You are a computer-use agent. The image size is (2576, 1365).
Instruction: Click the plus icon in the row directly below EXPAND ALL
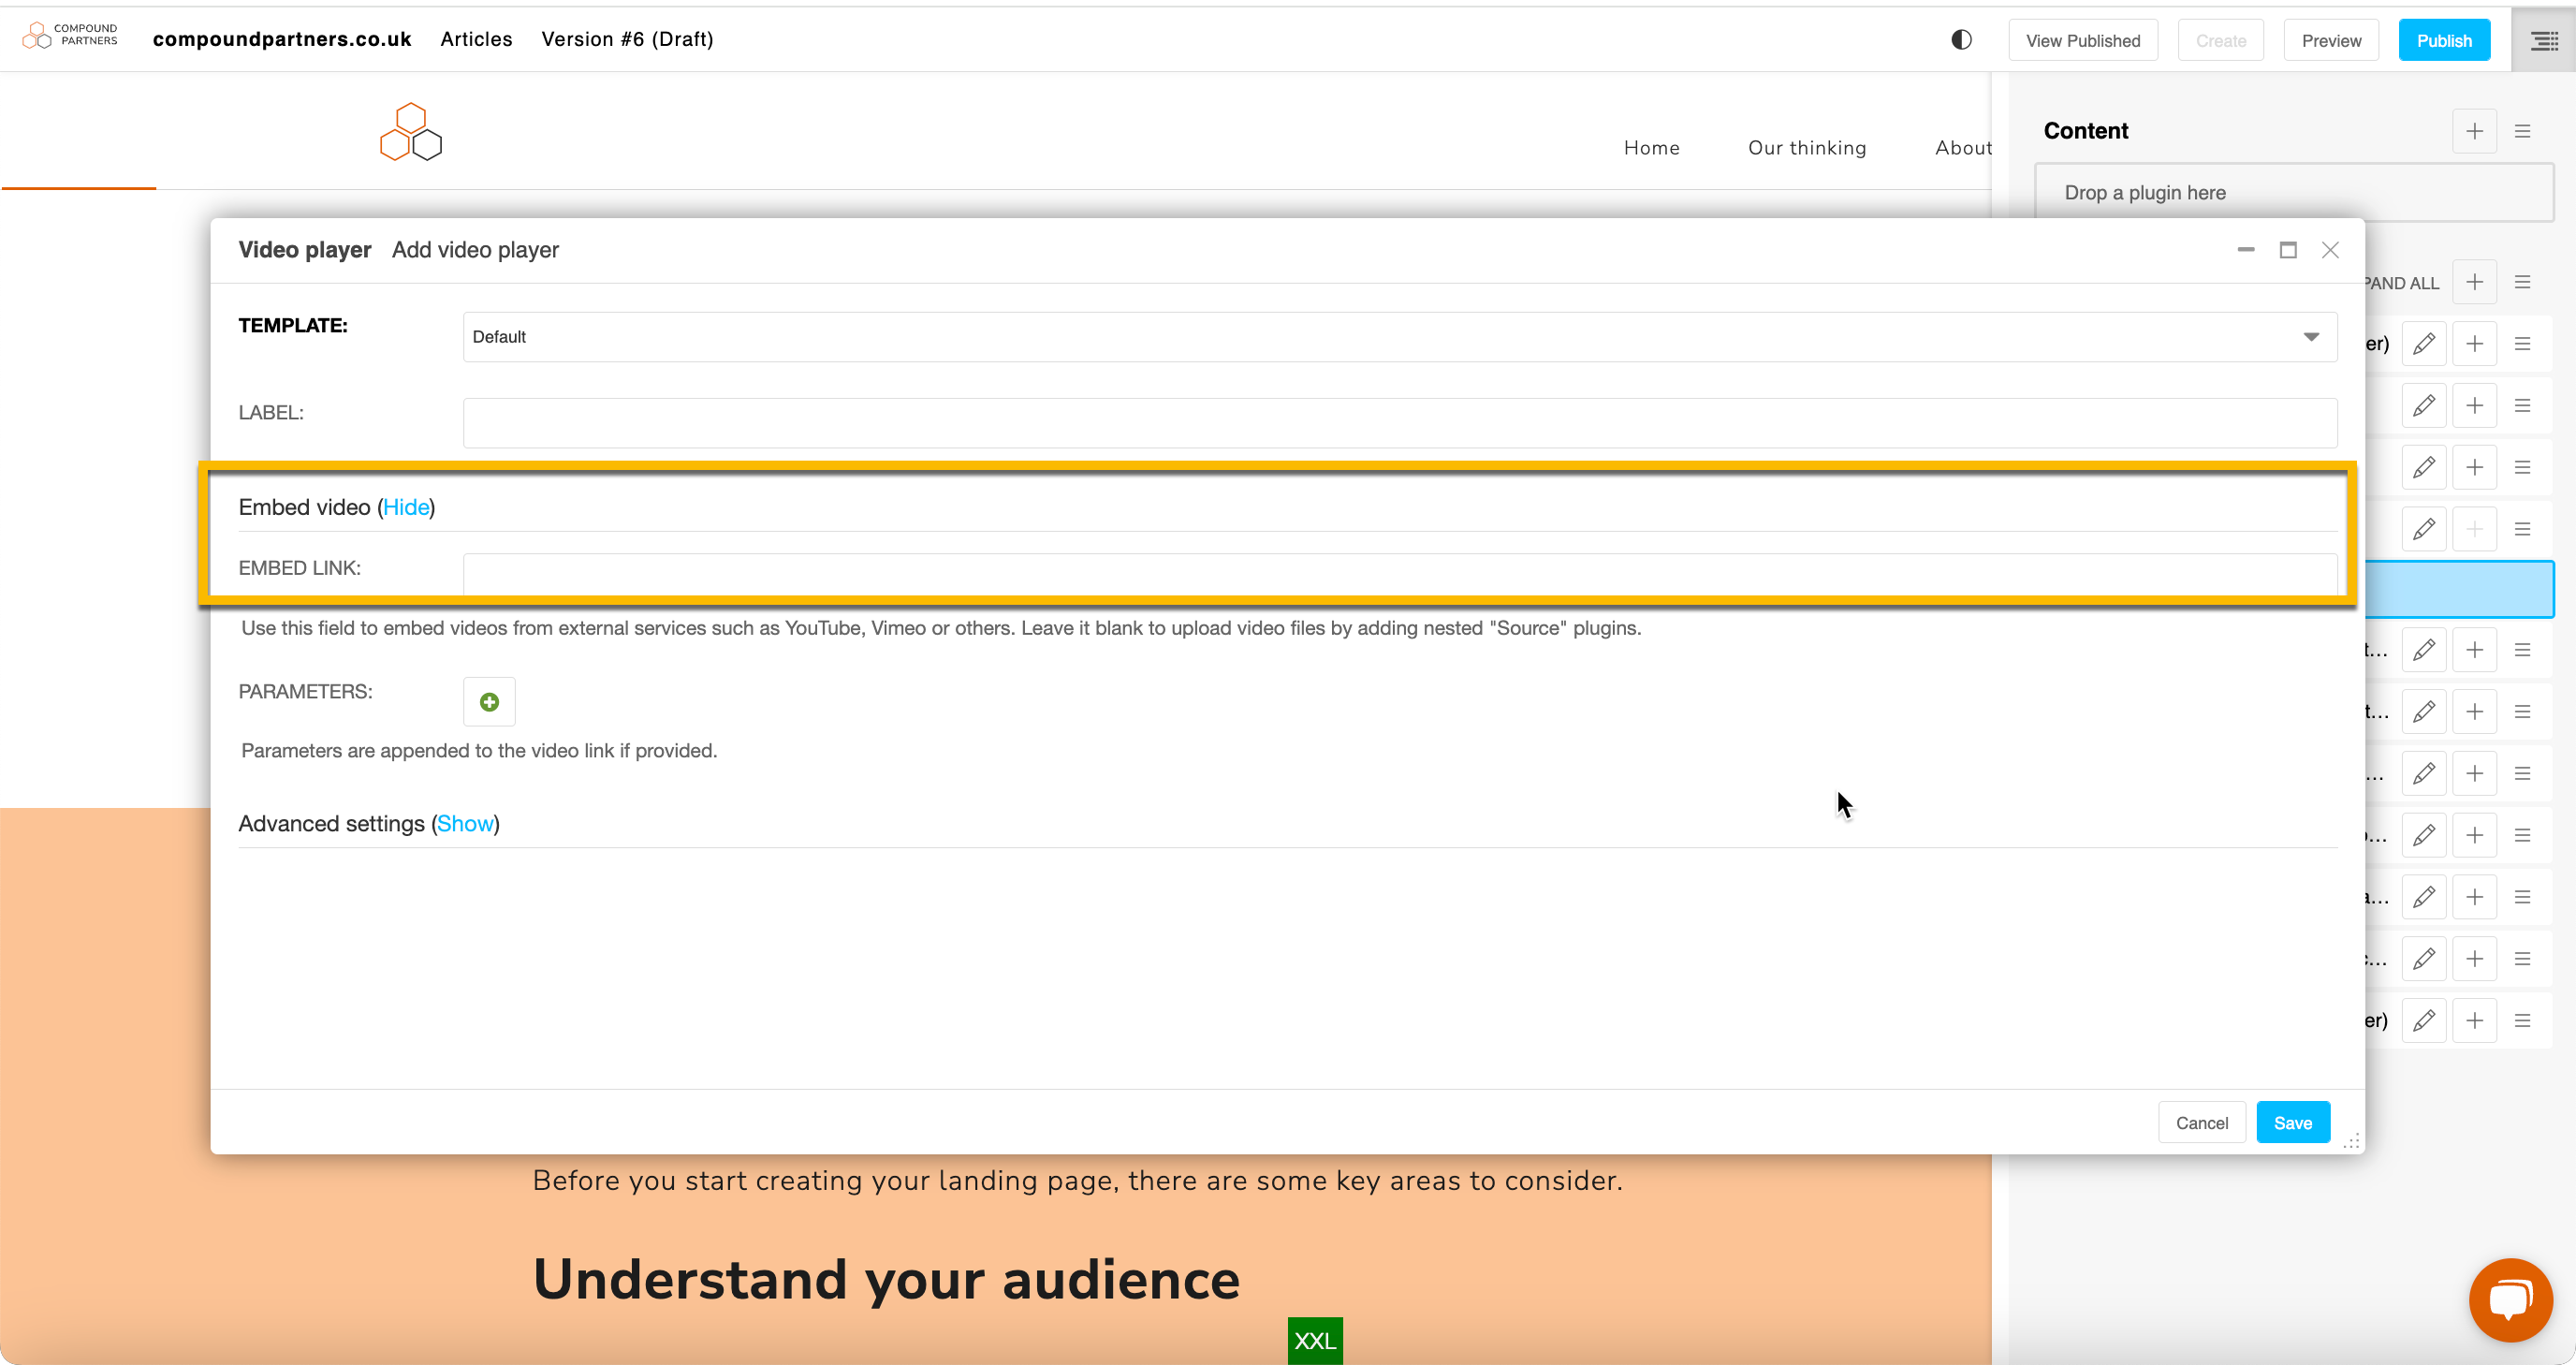pyautogui.click(x=2474, y=344)
